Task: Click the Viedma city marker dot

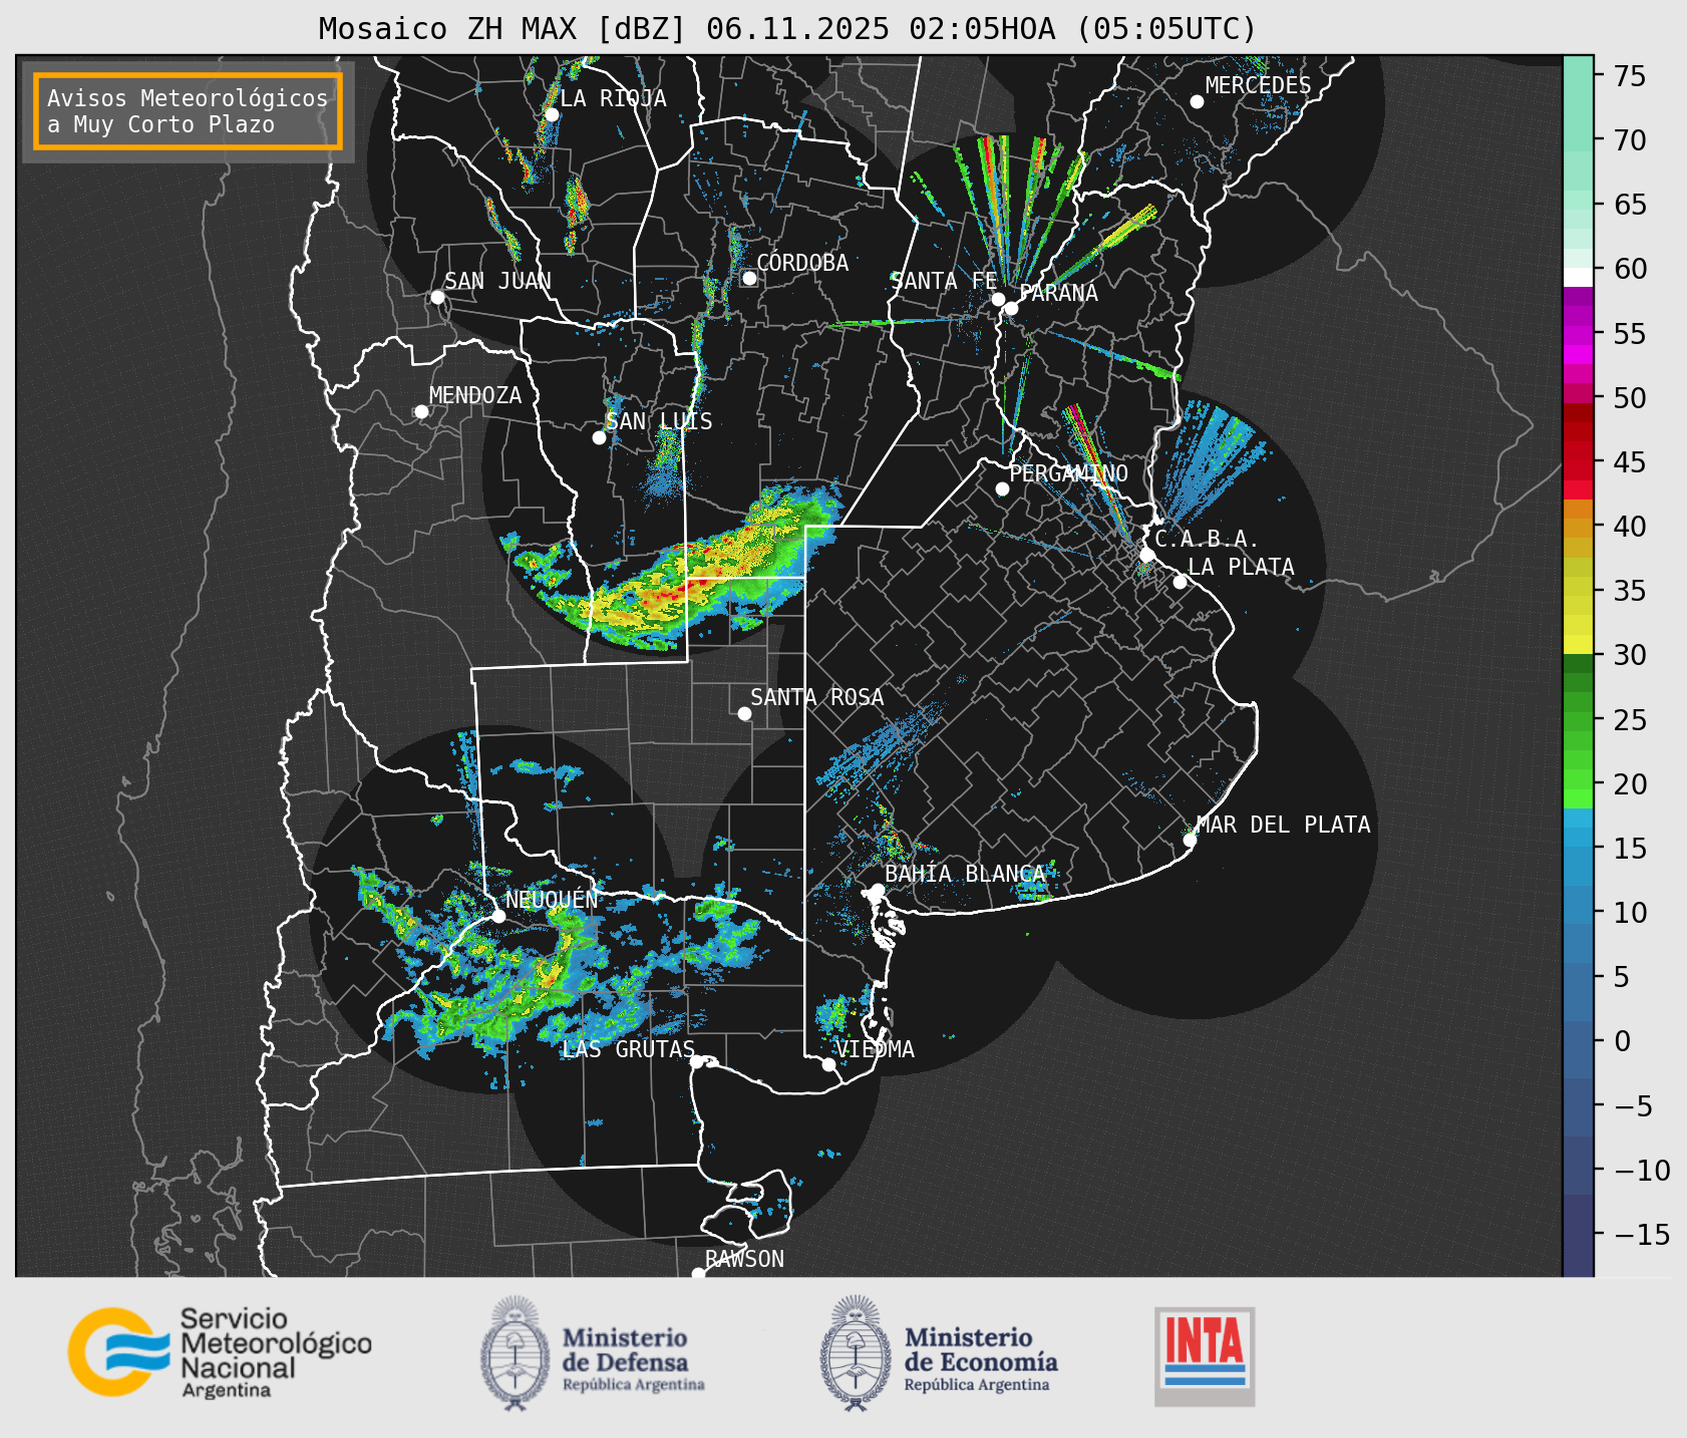Action: 829,1064
